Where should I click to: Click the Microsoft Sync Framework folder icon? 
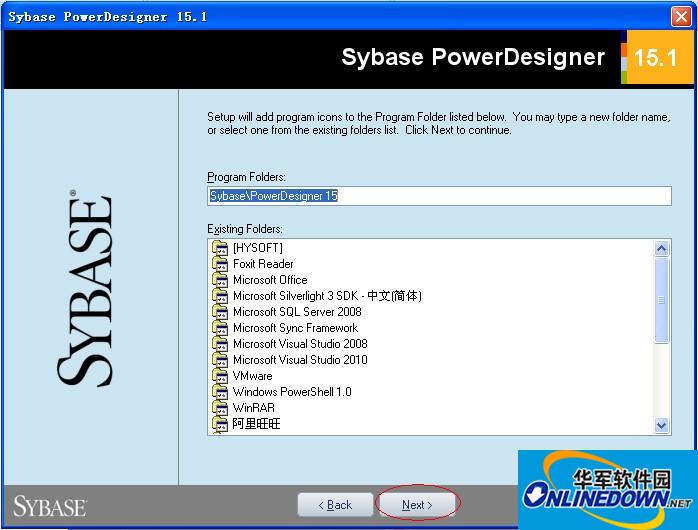pos(220,328)
